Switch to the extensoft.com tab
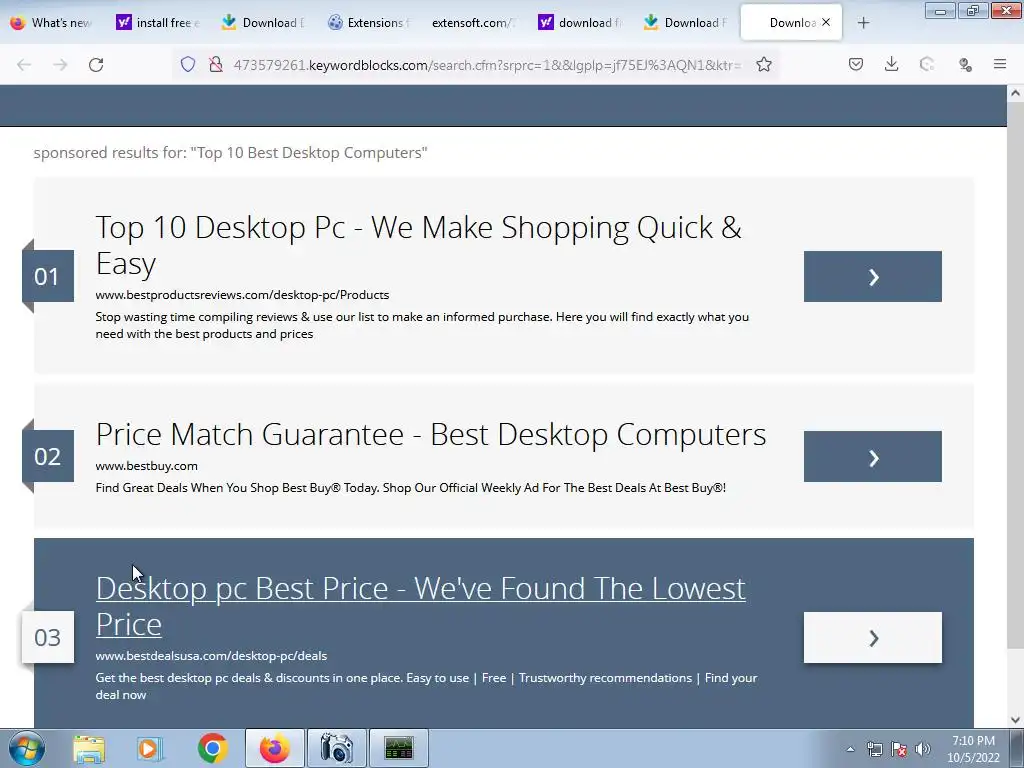 pyautogui.click(x=475, y=23)
